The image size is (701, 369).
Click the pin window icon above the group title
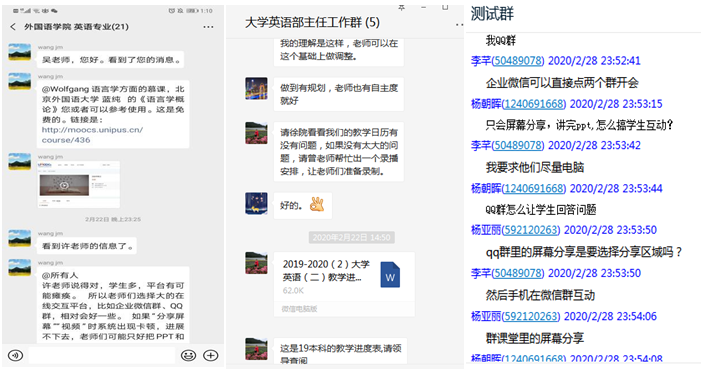pyautogui.click(x=401, y=7)
